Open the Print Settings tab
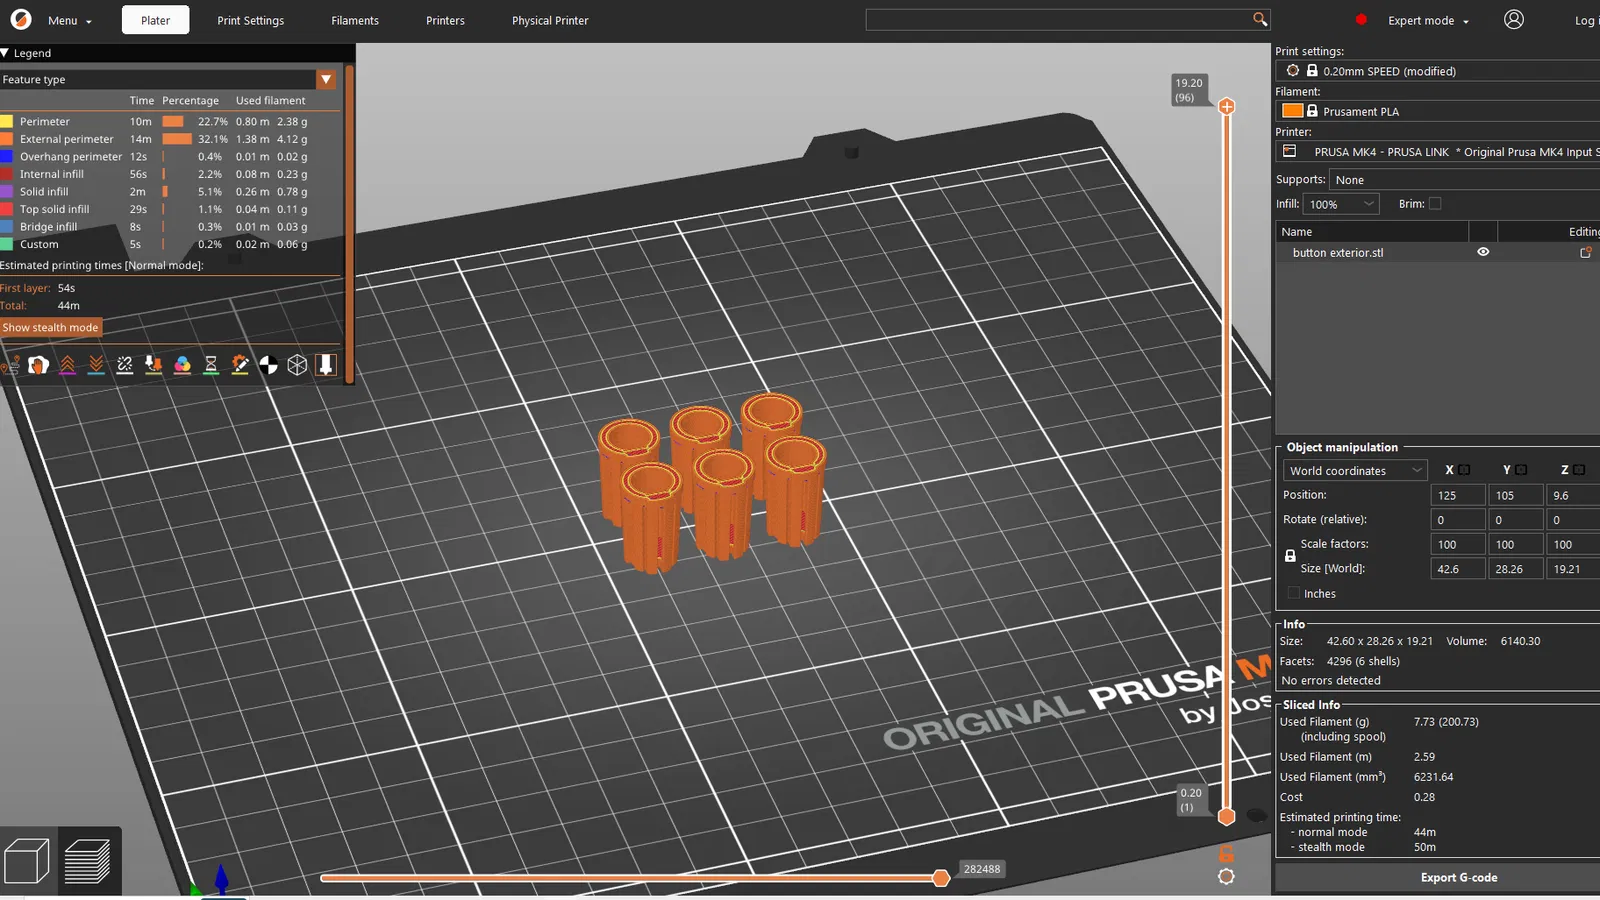The width and height of the screenshot is (1600, 900). click(250, 20)
